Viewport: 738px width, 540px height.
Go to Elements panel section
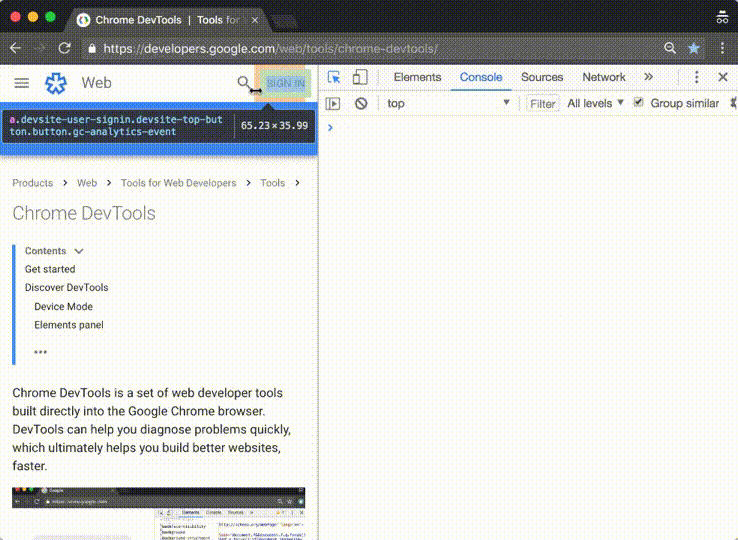69,325
